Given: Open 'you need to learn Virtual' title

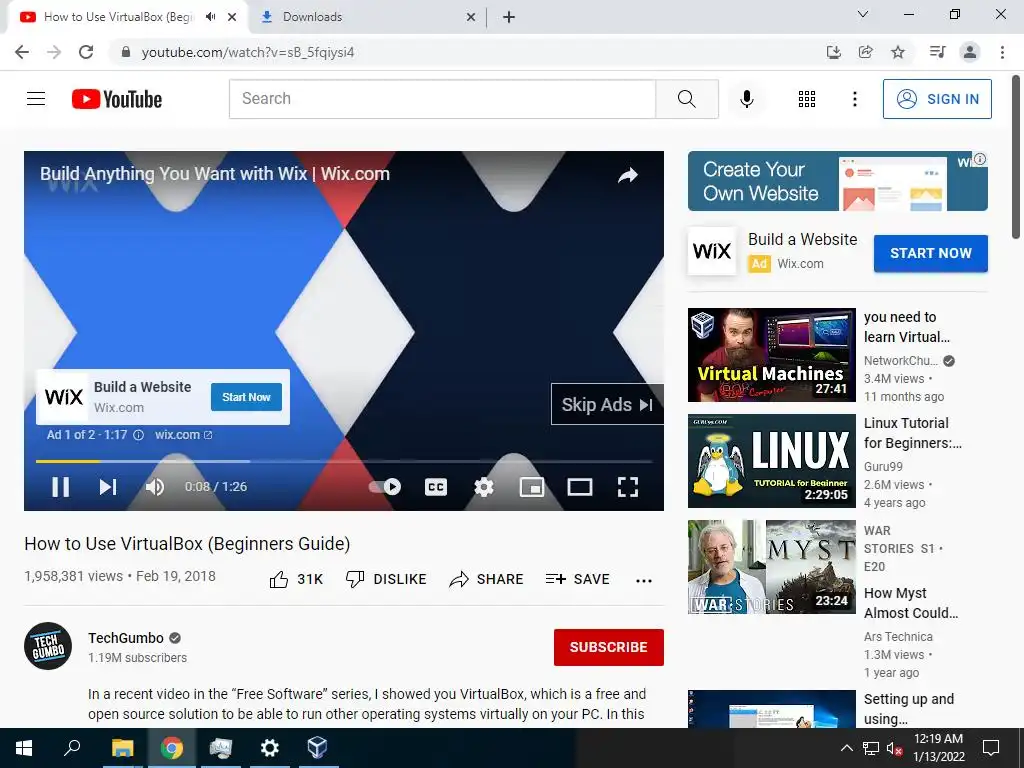Looking at the screenshot, I should [906, 327].
